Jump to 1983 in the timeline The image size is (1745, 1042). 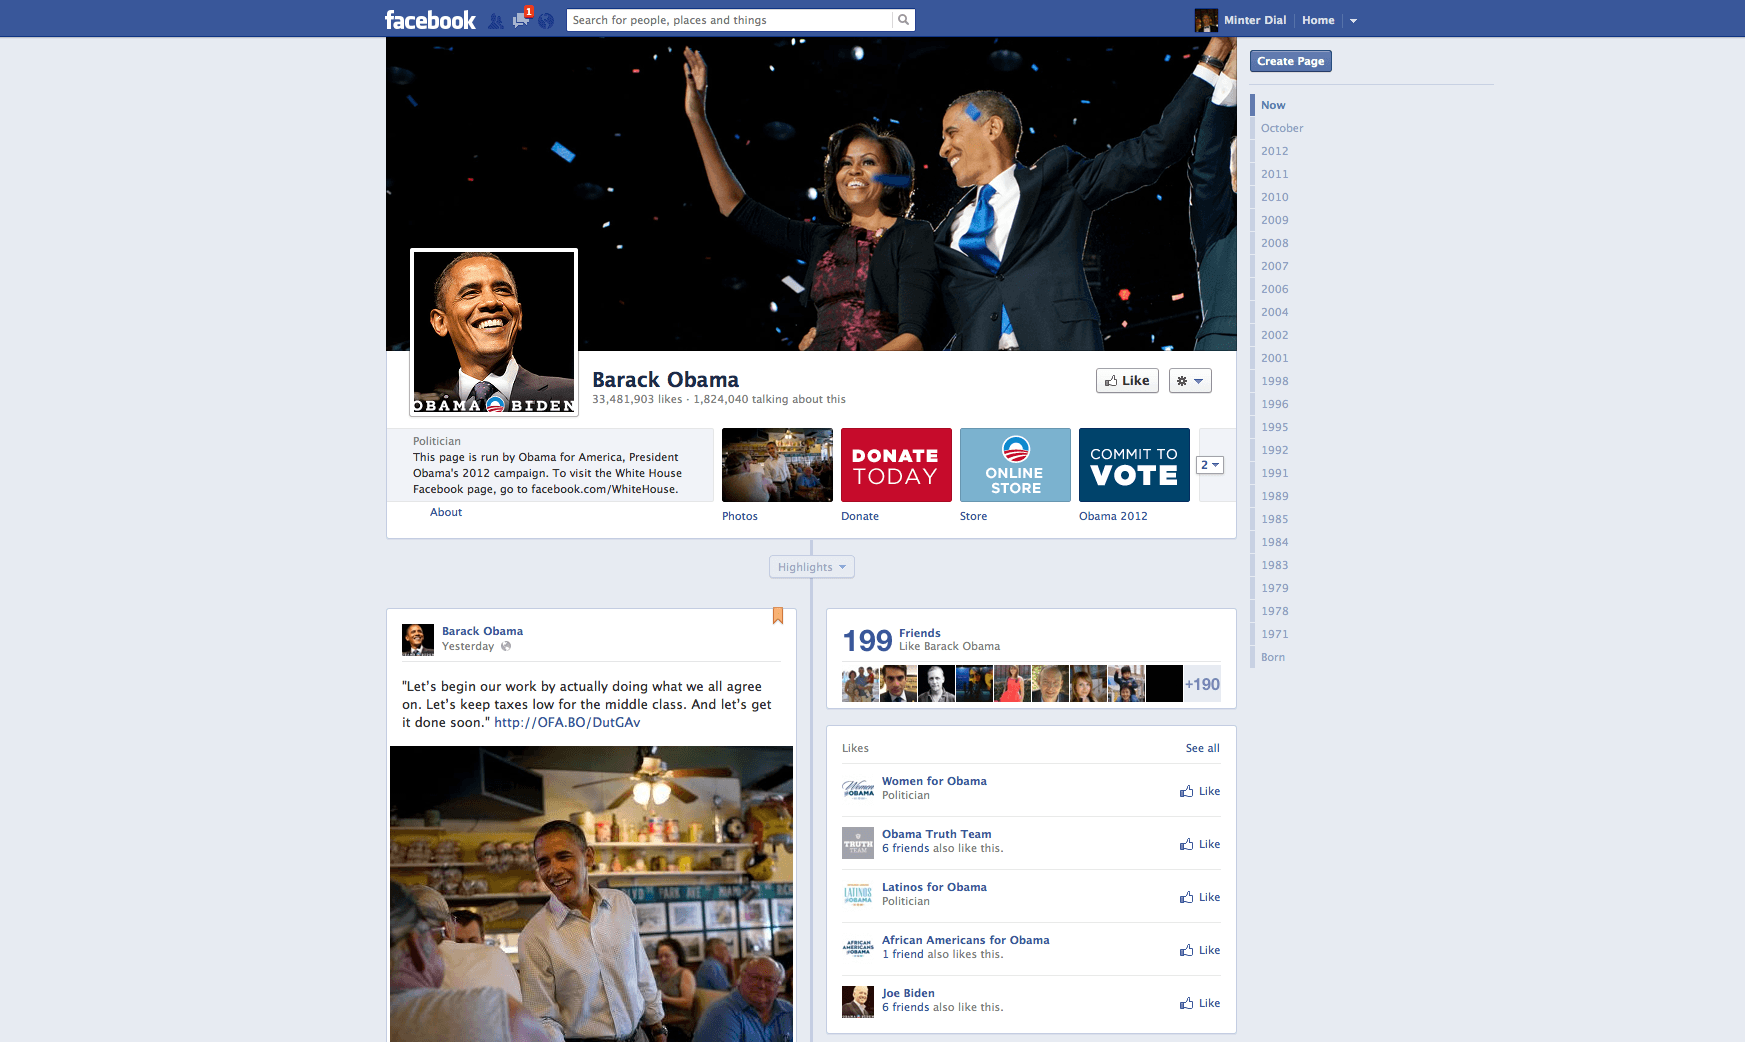tap(1275, 565)
